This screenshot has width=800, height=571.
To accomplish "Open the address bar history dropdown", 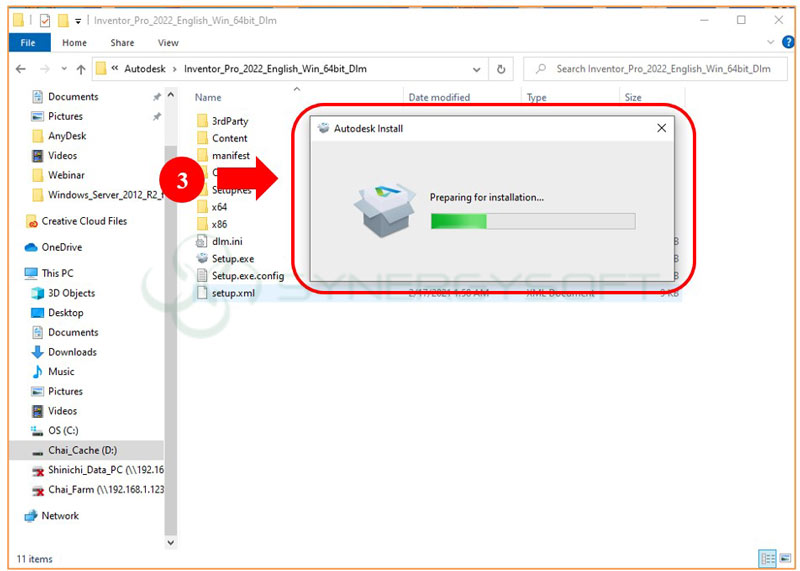I will [477, 69].
